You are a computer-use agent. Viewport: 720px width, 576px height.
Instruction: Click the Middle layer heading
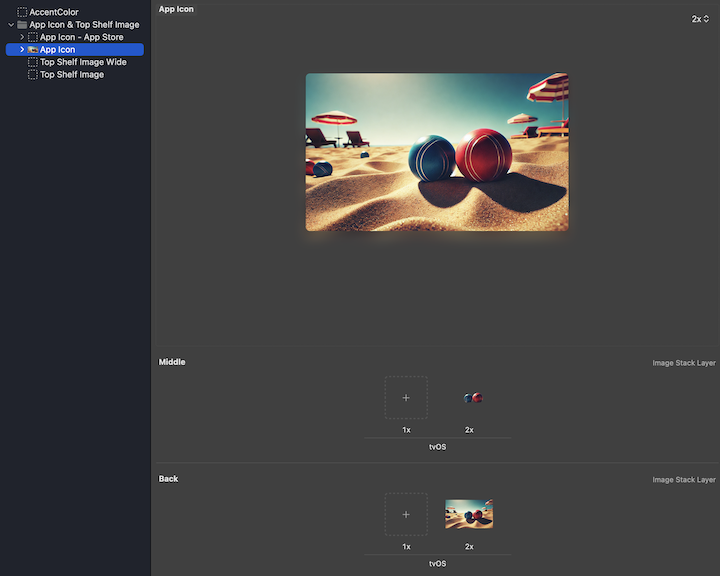172,362
